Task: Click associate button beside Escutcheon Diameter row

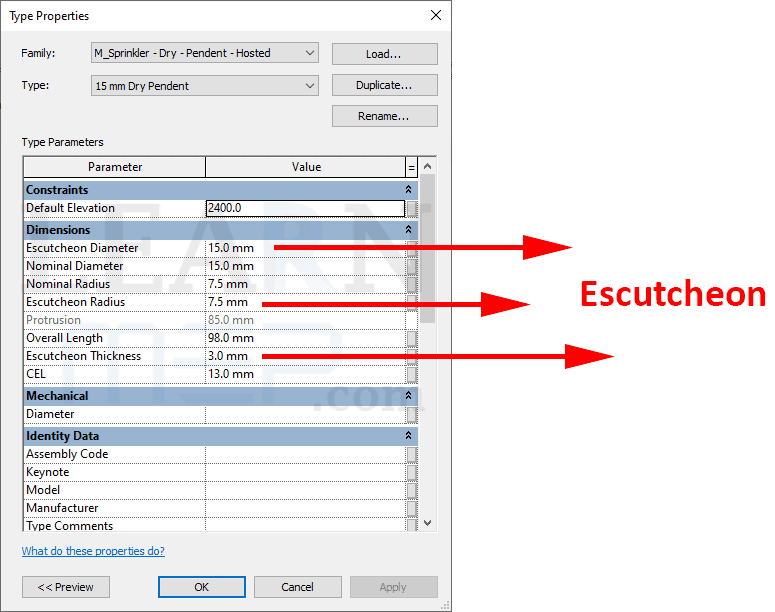Action: [412, 248]
